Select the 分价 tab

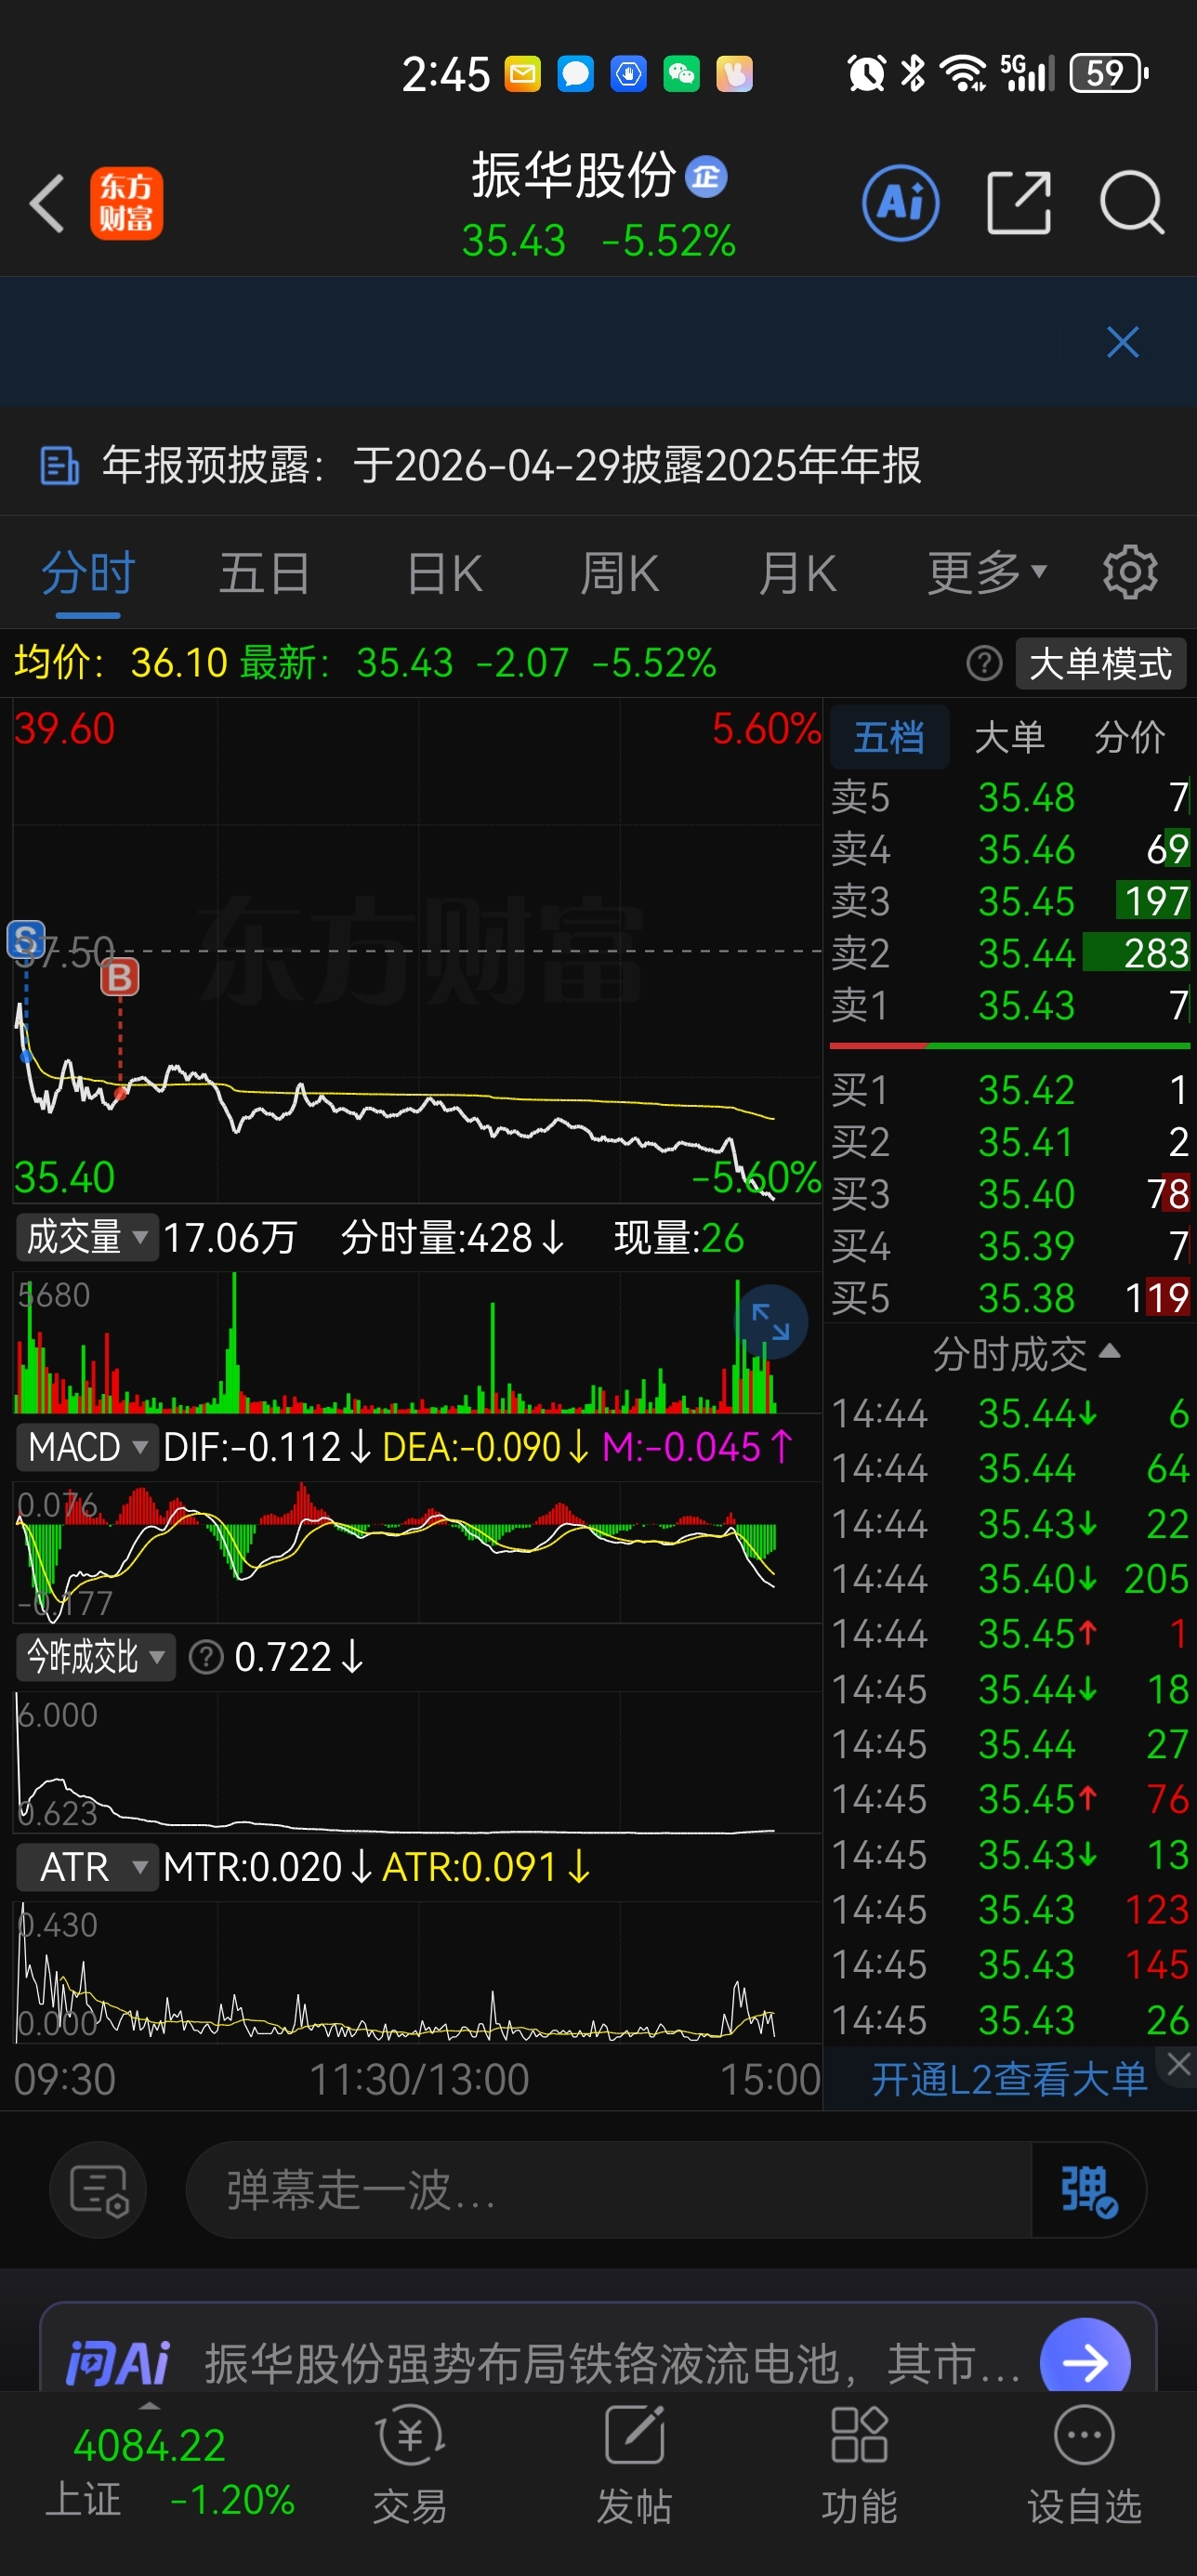1130,737
